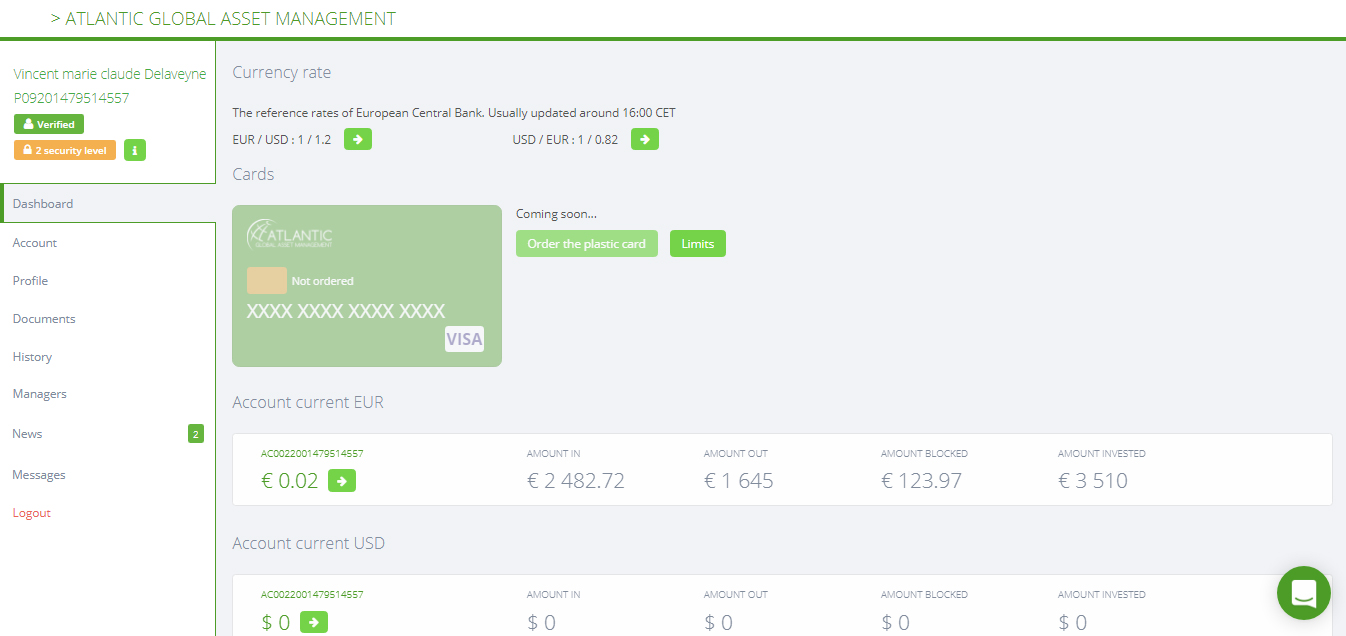Click the News unread count badge
Image resolution: width=1346 pixels, height=636 pixels.
click(x=196, y=434)
